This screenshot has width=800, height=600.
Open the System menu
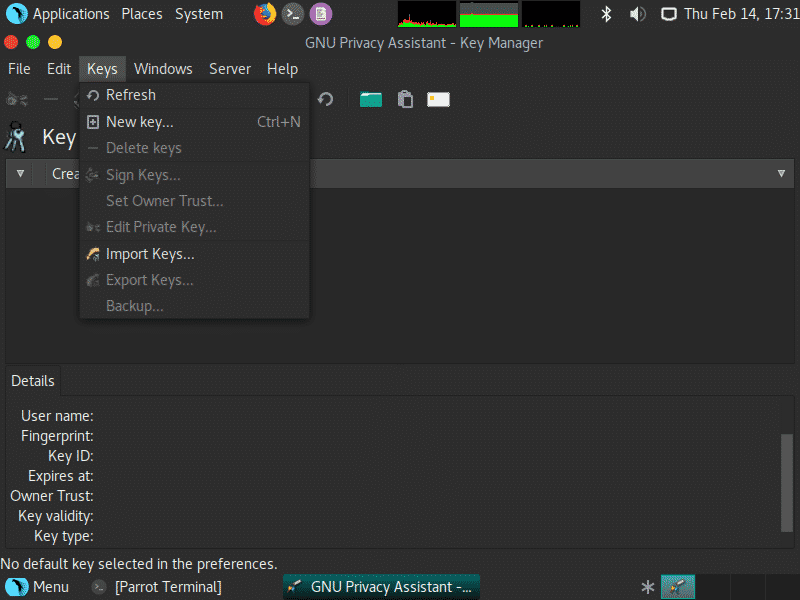coord(199,14)
